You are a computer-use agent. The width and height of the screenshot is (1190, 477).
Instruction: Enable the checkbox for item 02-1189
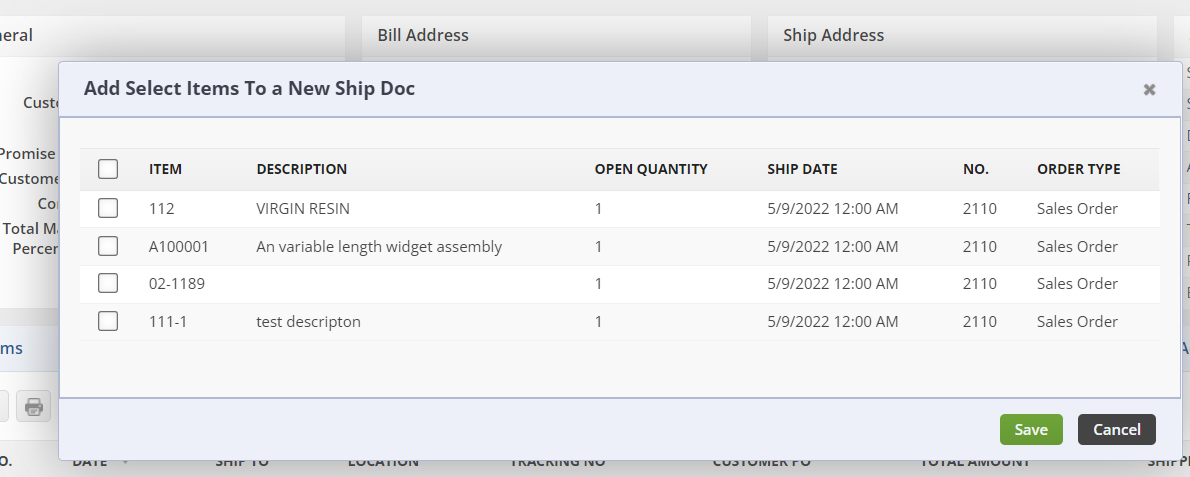pos(108,283)
